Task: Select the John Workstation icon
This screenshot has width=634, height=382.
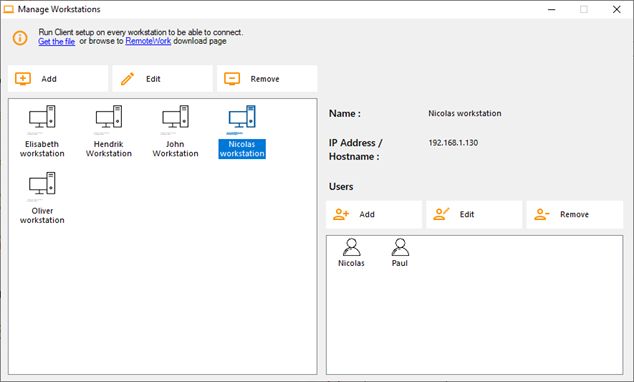Action: pyautogui.click(x=175, y=118)
